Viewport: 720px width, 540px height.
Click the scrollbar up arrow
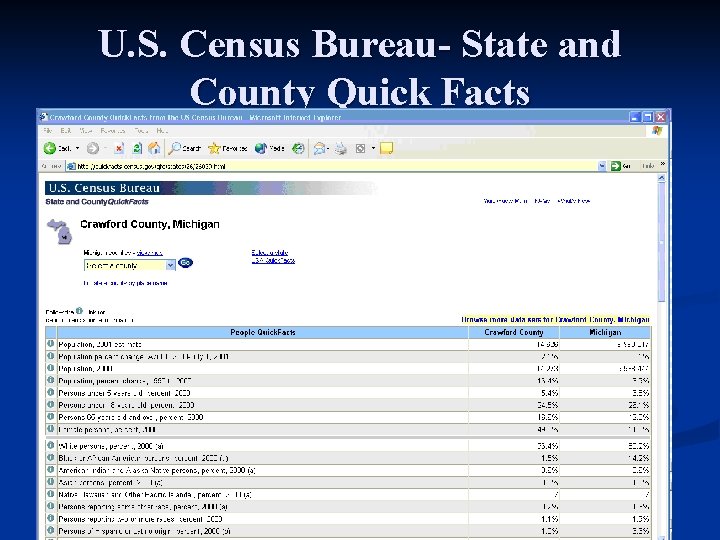[x=661, y=178]
